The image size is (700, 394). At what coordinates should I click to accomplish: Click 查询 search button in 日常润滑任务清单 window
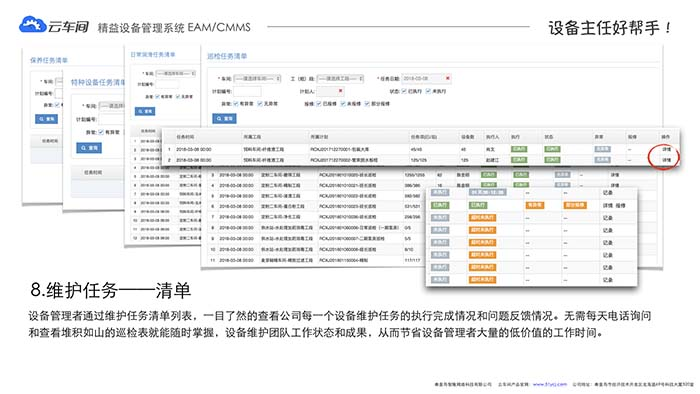(x=145, y=111)
